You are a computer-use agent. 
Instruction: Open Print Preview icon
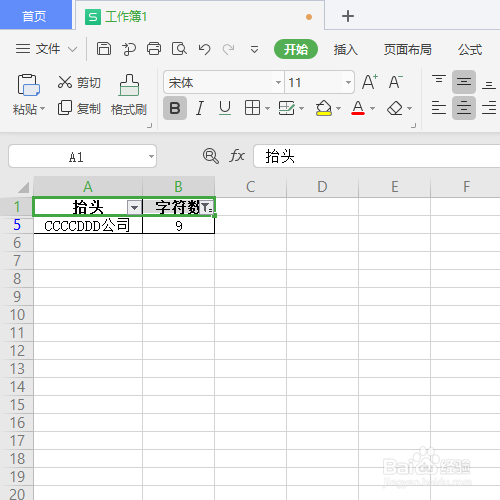(179, 49)
